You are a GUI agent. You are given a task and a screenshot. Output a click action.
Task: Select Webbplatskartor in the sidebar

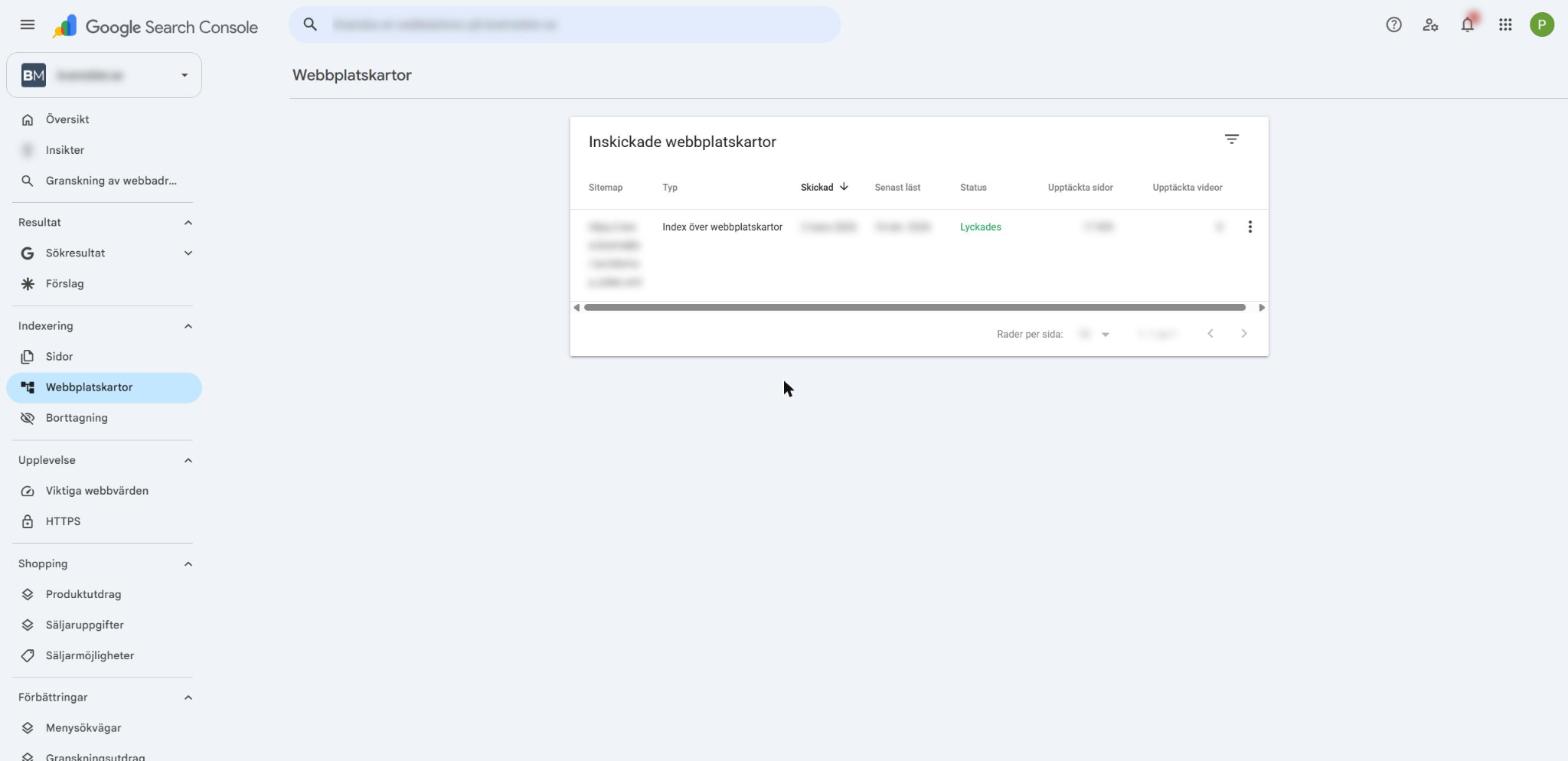tap(104, 387)
